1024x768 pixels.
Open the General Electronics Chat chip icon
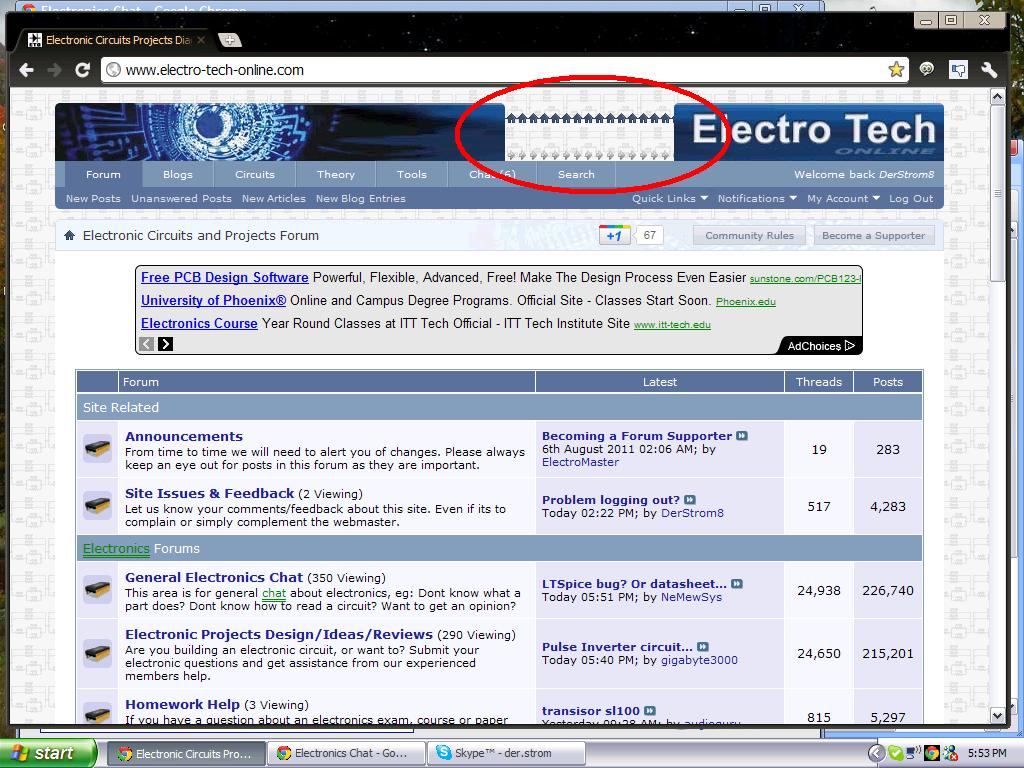tap(97, 590)
